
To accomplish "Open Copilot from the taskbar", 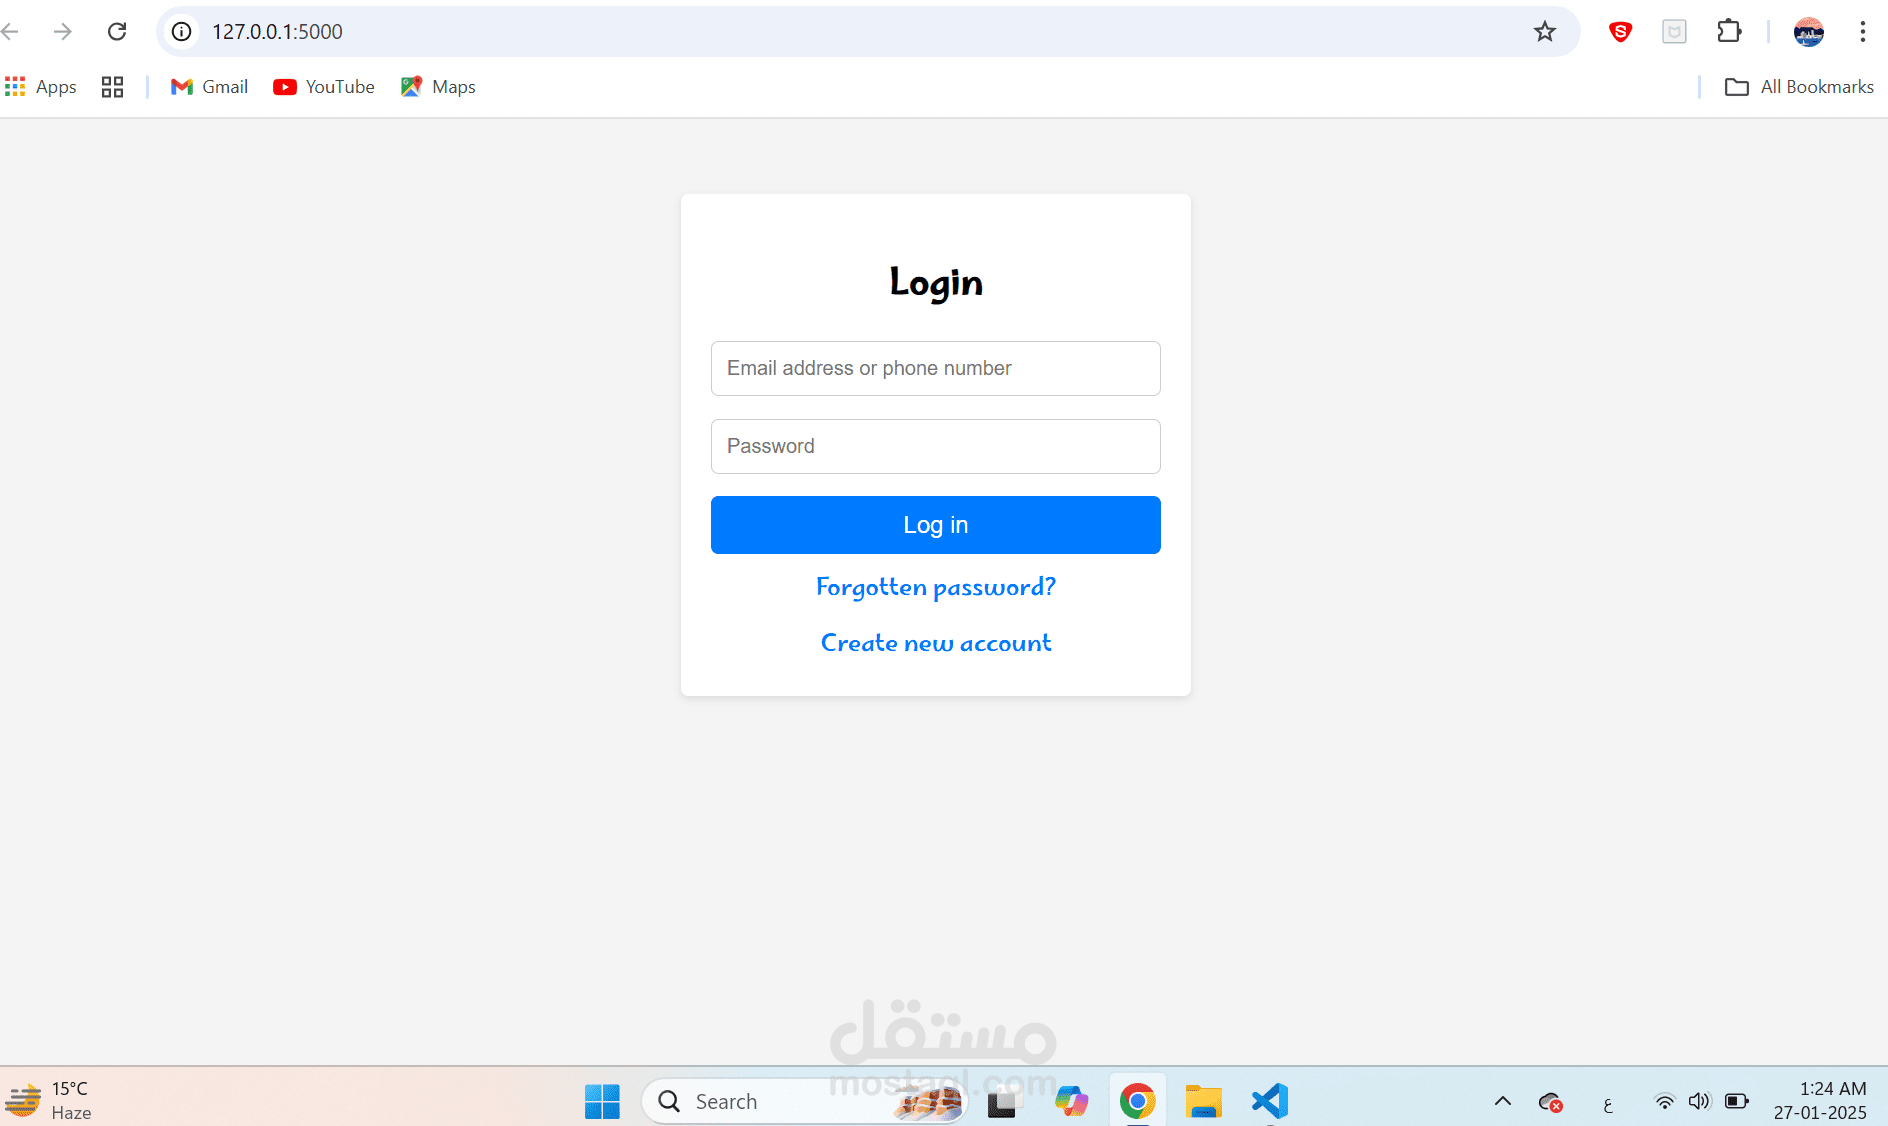I will [x=1071, y=1101].
